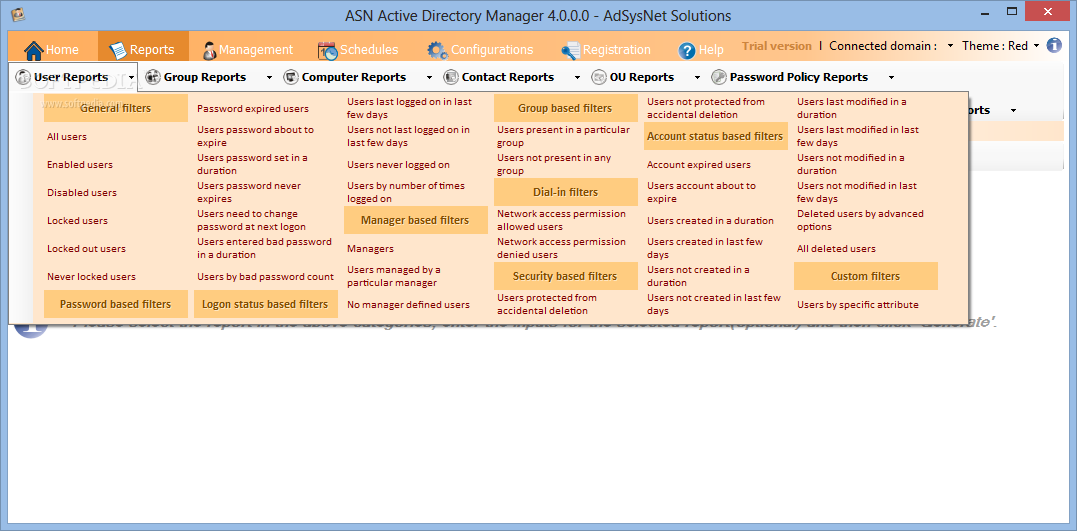Select Users password about to expire
The height and width of the screenshot is (531, 1077).
coord(256,136)
